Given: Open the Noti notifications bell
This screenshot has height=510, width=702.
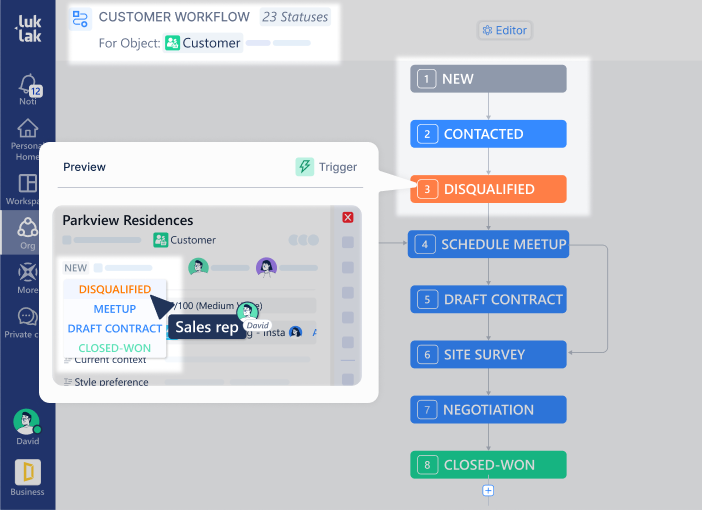Looking at the screenshot, I should 28,85.
